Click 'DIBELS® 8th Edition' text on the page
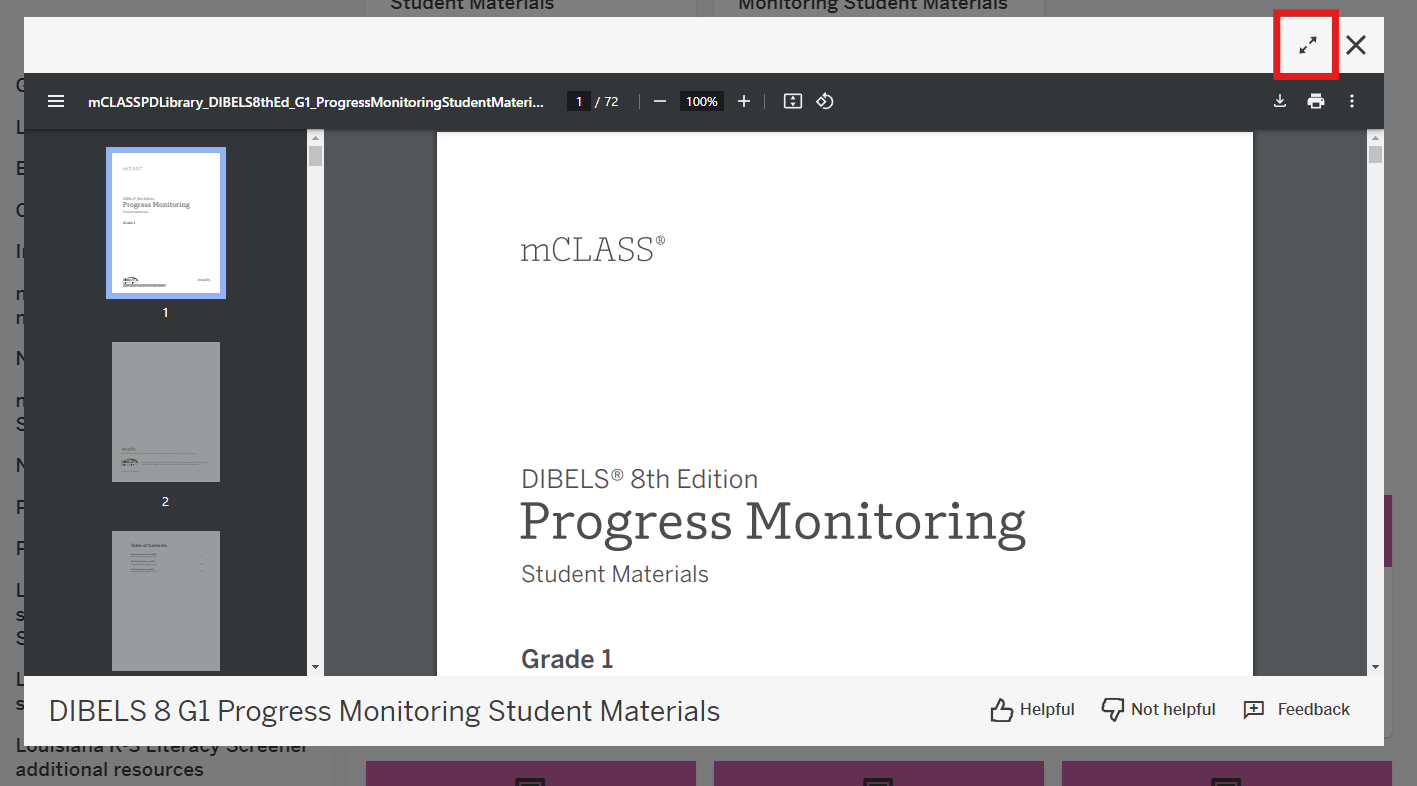This screenshot has width=1417, height=786. (x=640, y=478)
